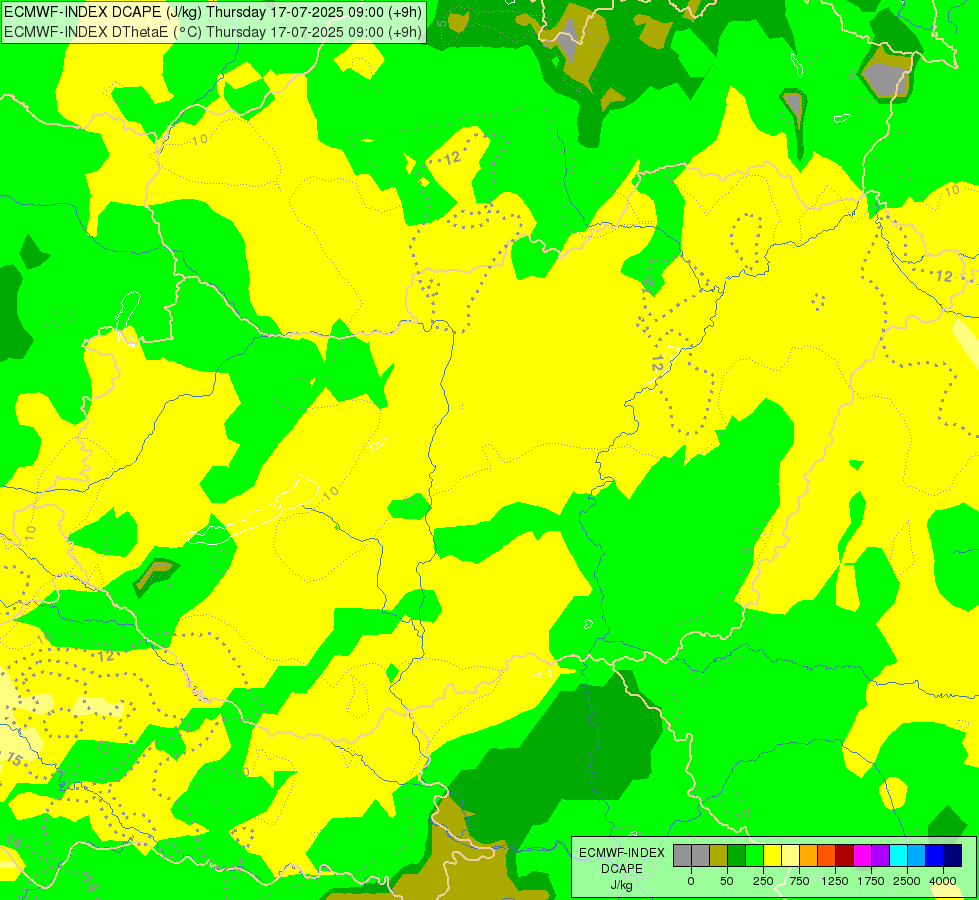Click the legend value label 50

point(727,881)
